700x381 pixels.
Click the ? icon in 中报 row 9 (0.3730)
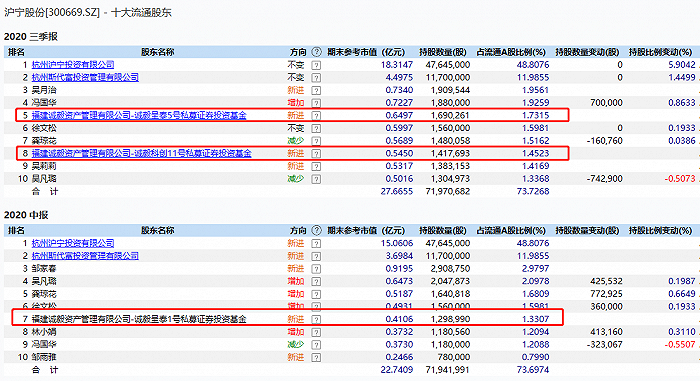click(316, 345)
